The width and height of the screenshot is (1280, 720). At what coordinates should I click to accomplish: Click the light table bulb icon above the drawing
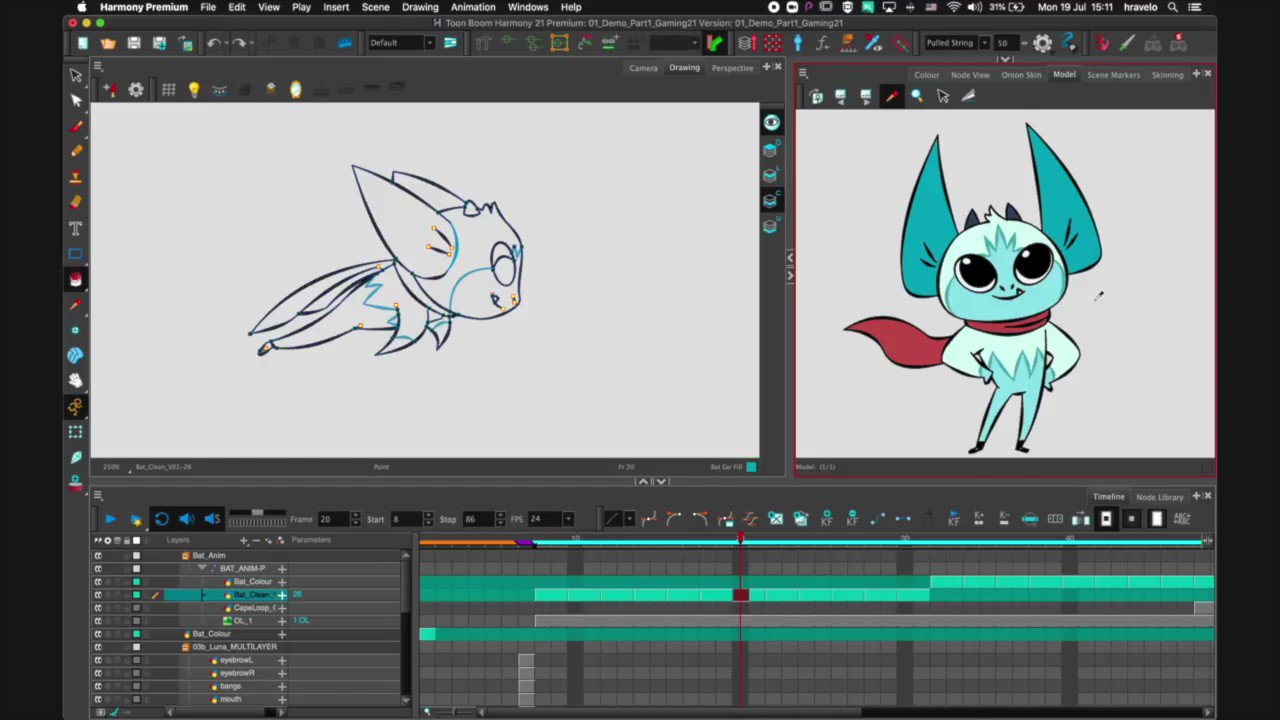point(193,89)
